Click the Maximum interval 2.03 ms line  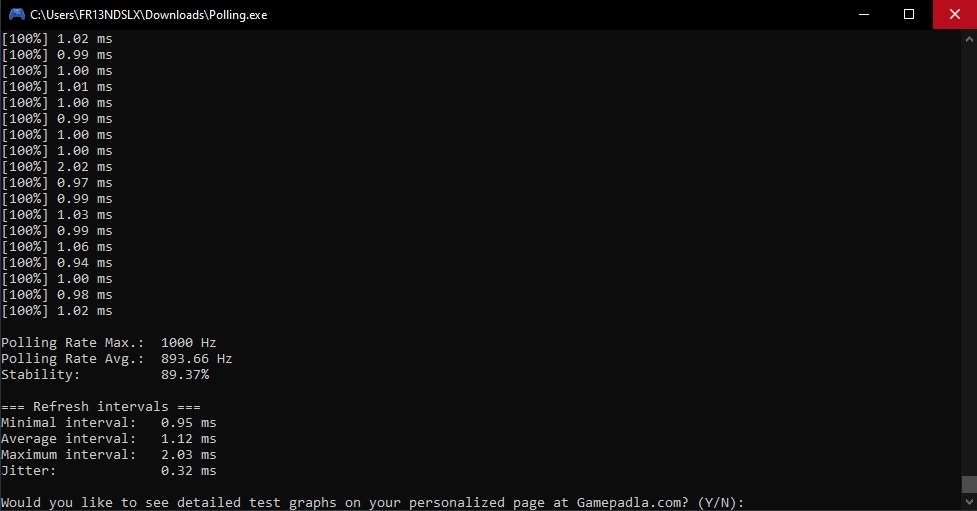coord(108,455)
